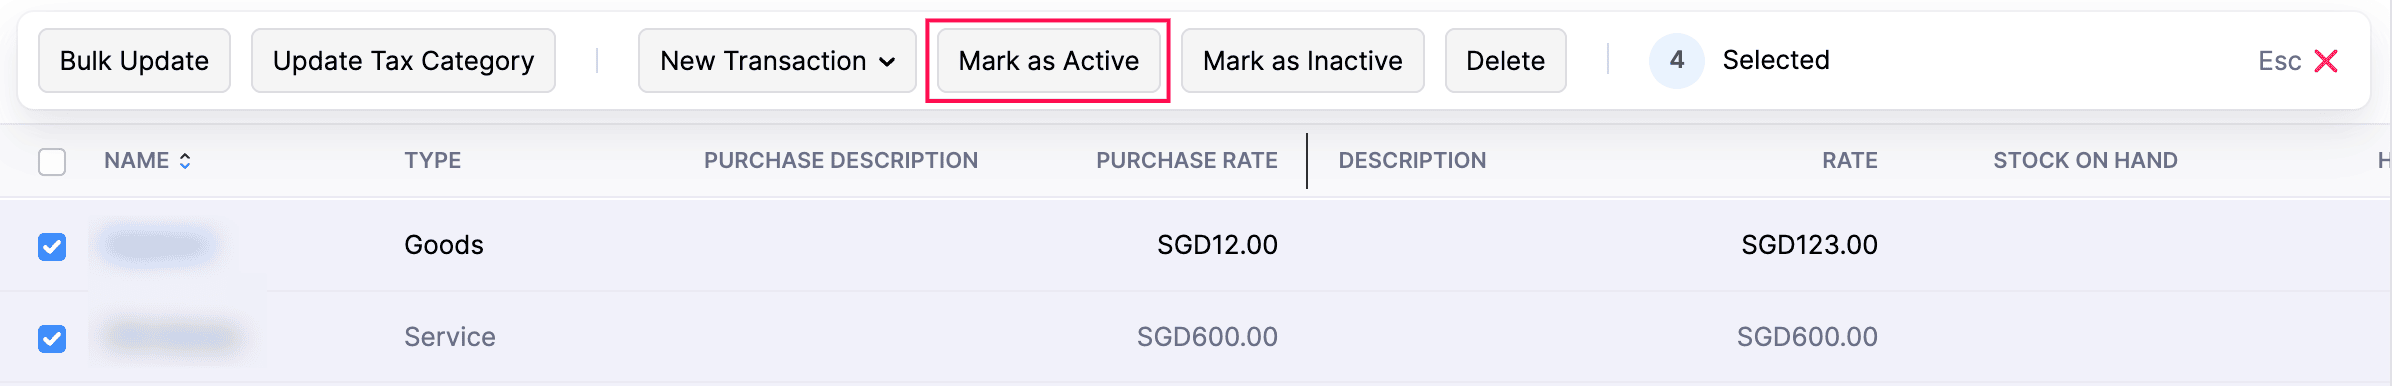The width and height of the screenshot is (2392, 386).
Task: Click Mark as Inactive button
Action: coord(1302,61)
